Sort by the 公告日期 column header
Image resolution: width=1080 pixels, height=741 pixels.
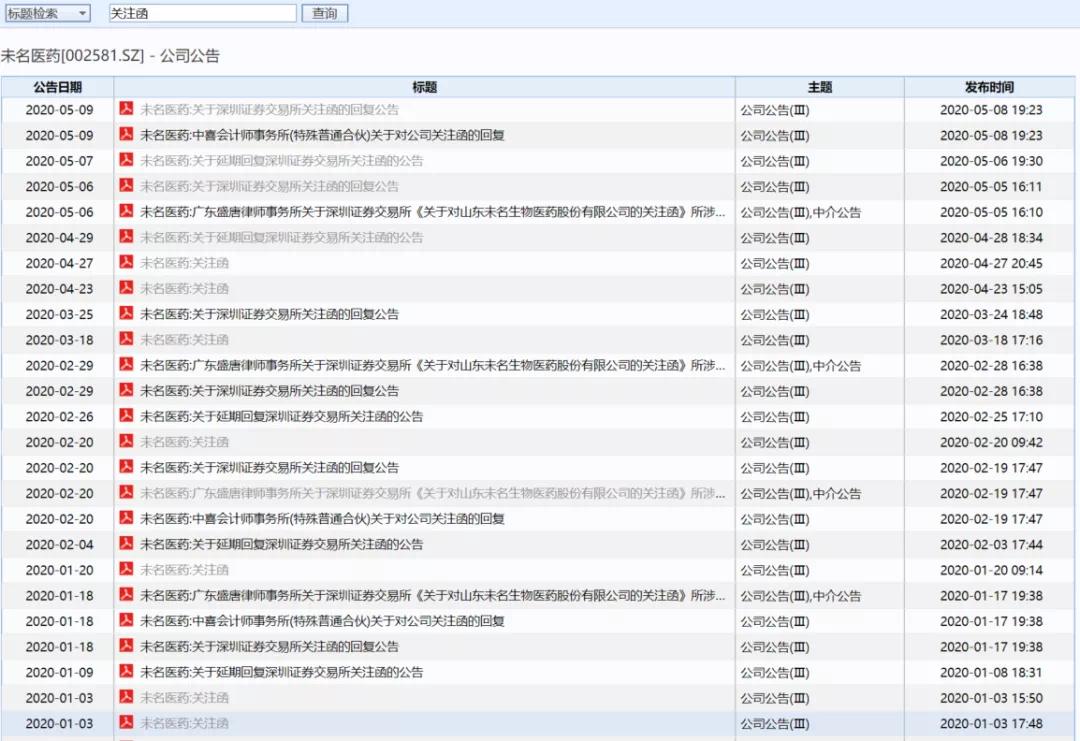pos(58,87)
